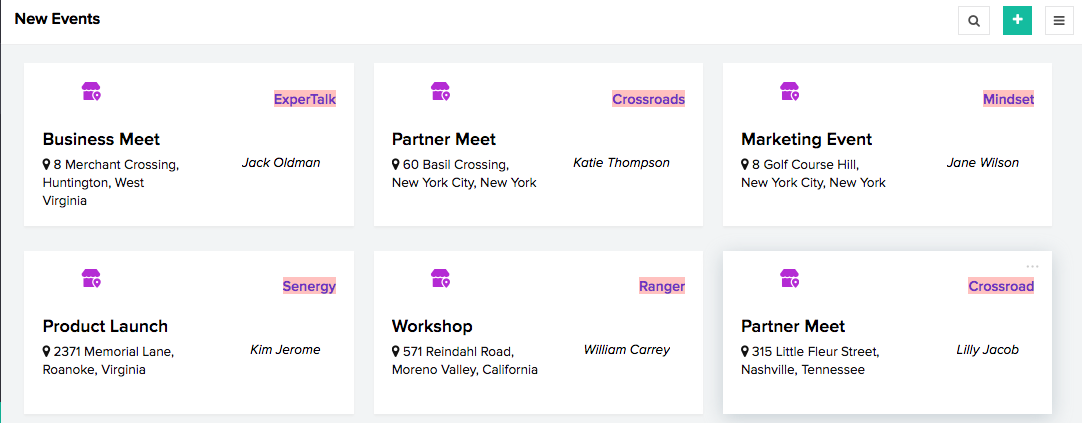Click the Senergy link

309,286
